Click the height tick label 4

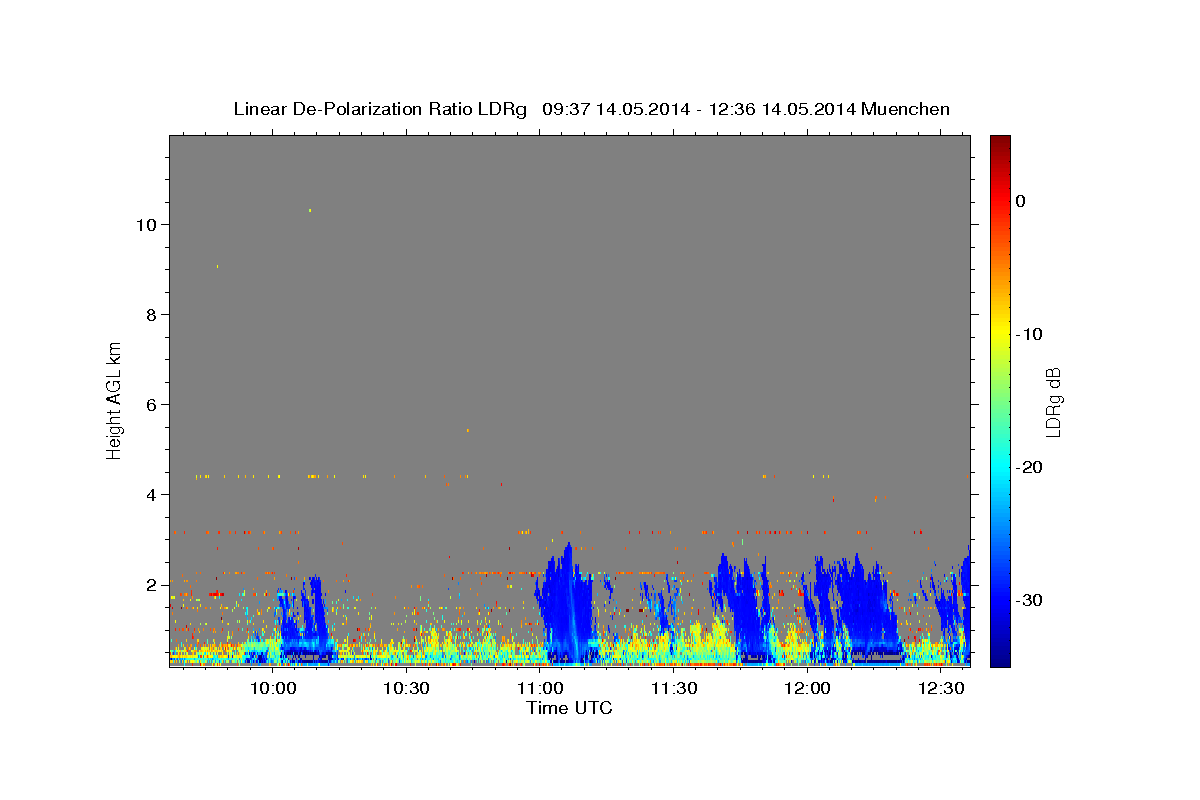coord(151,495)
